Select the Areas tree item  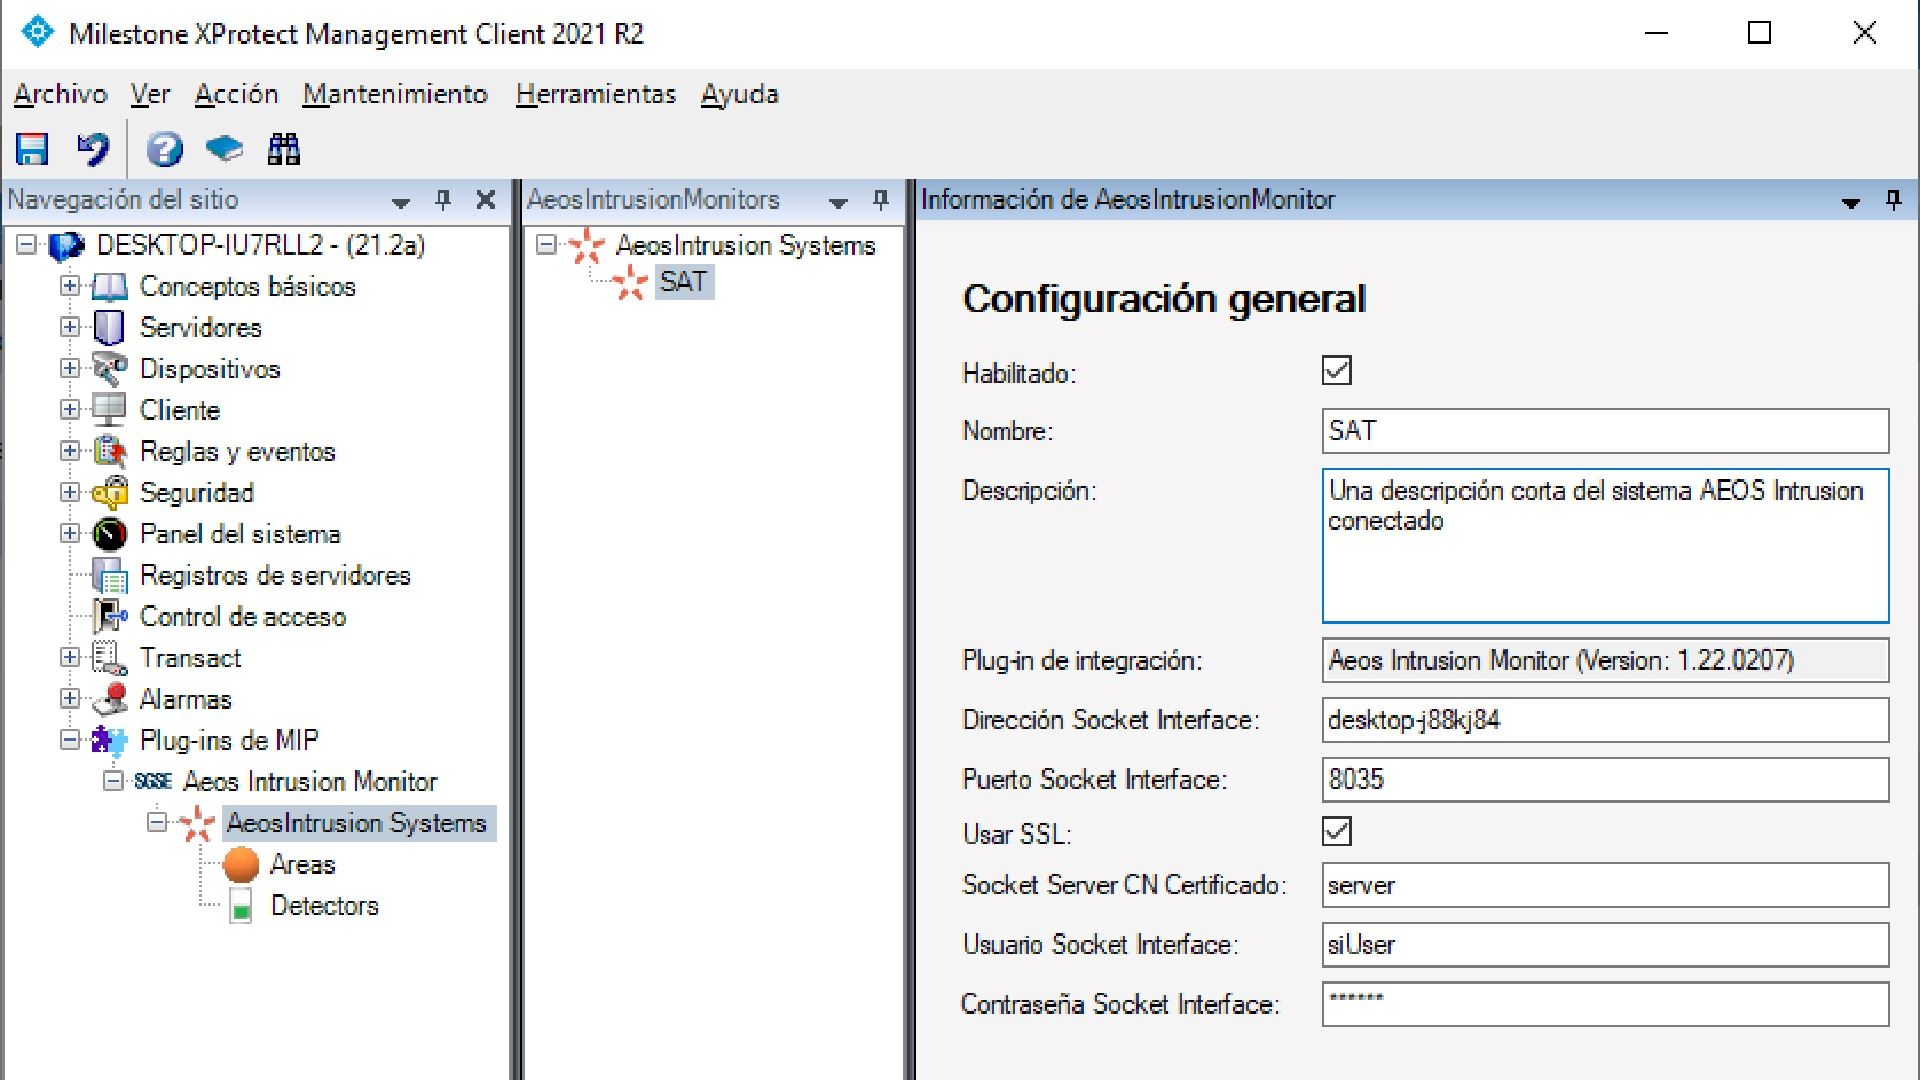tap(303, 864)
